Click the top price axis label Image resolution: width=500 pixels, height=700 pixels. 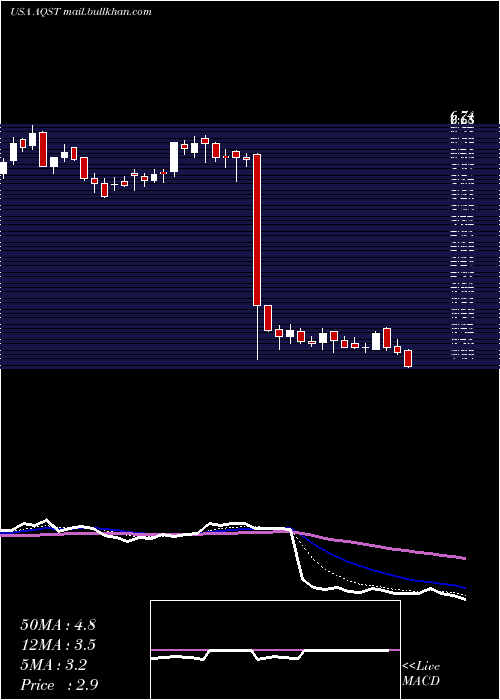tap(462, 118)
